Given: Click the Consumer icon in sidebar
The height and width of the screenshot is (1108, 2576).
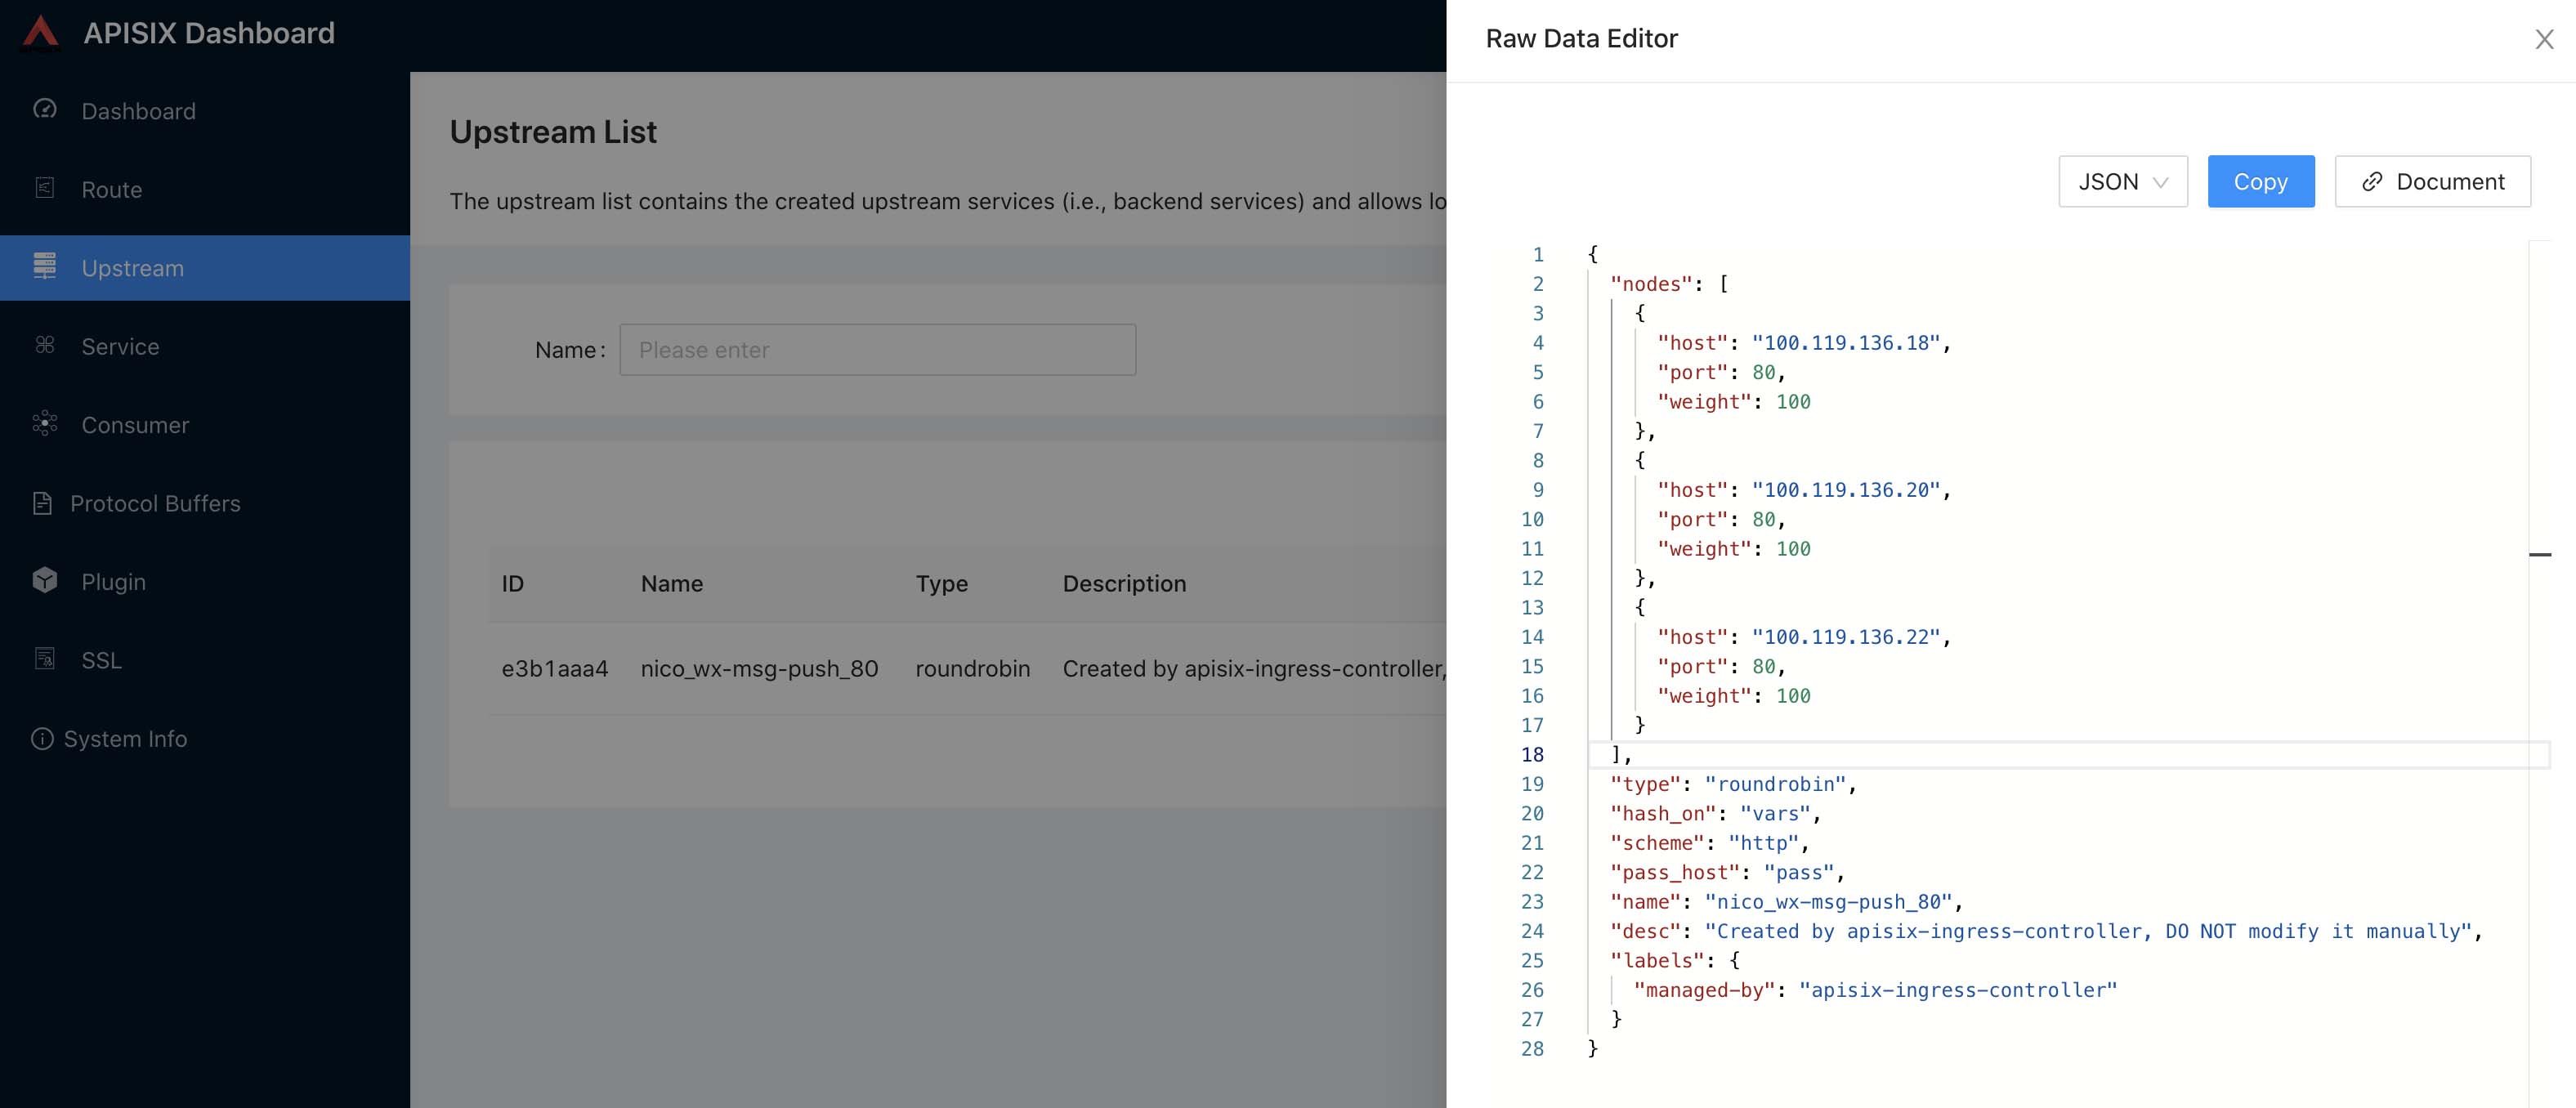Looking at the screenshot, I should tap(45, 423).
